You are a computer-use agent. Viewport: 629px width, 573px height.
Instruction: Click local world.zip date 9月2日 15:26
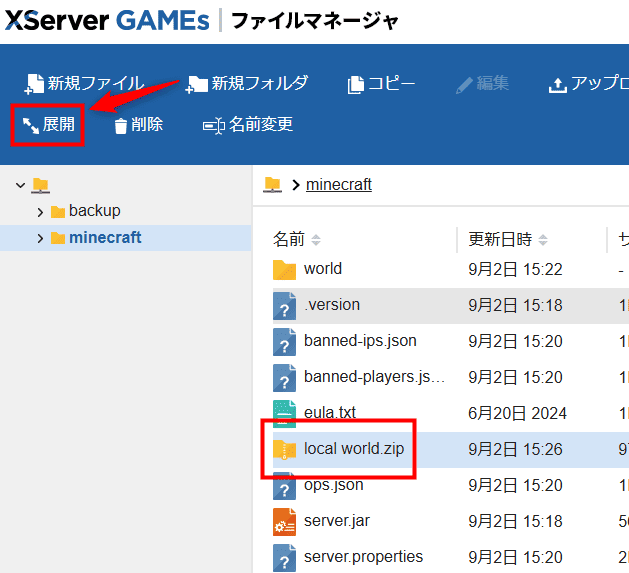coord(515,449)
